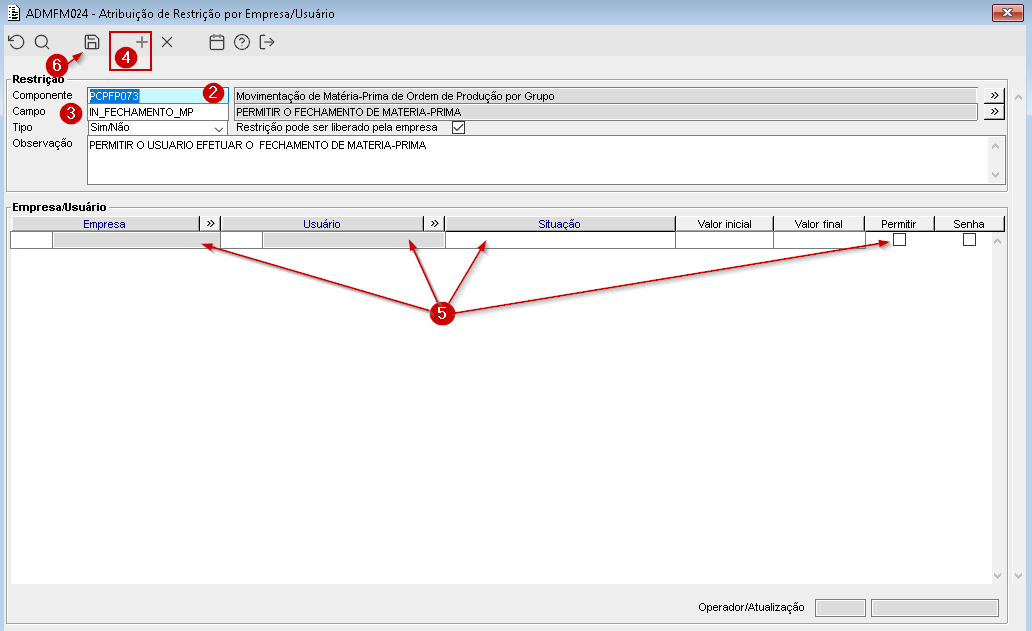Click the Valor final column header
The width and height of the screenshot is (1032, 631).
click(x=819, y=224)
